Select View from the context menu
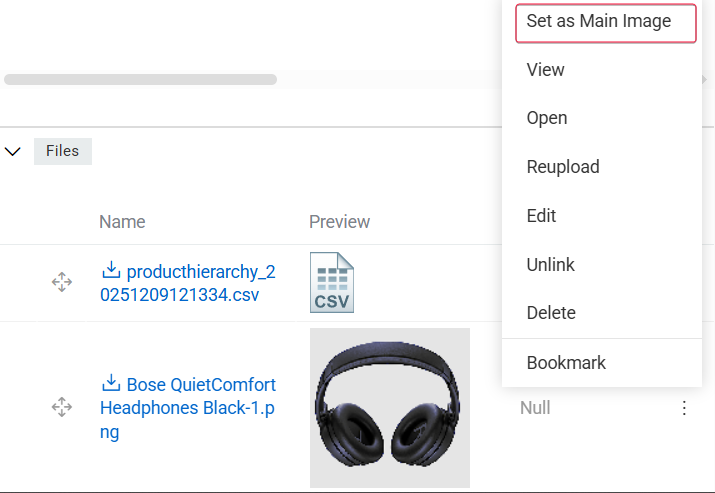The width and height of the screenshot is (715, 493). click(x=545, y=70)
